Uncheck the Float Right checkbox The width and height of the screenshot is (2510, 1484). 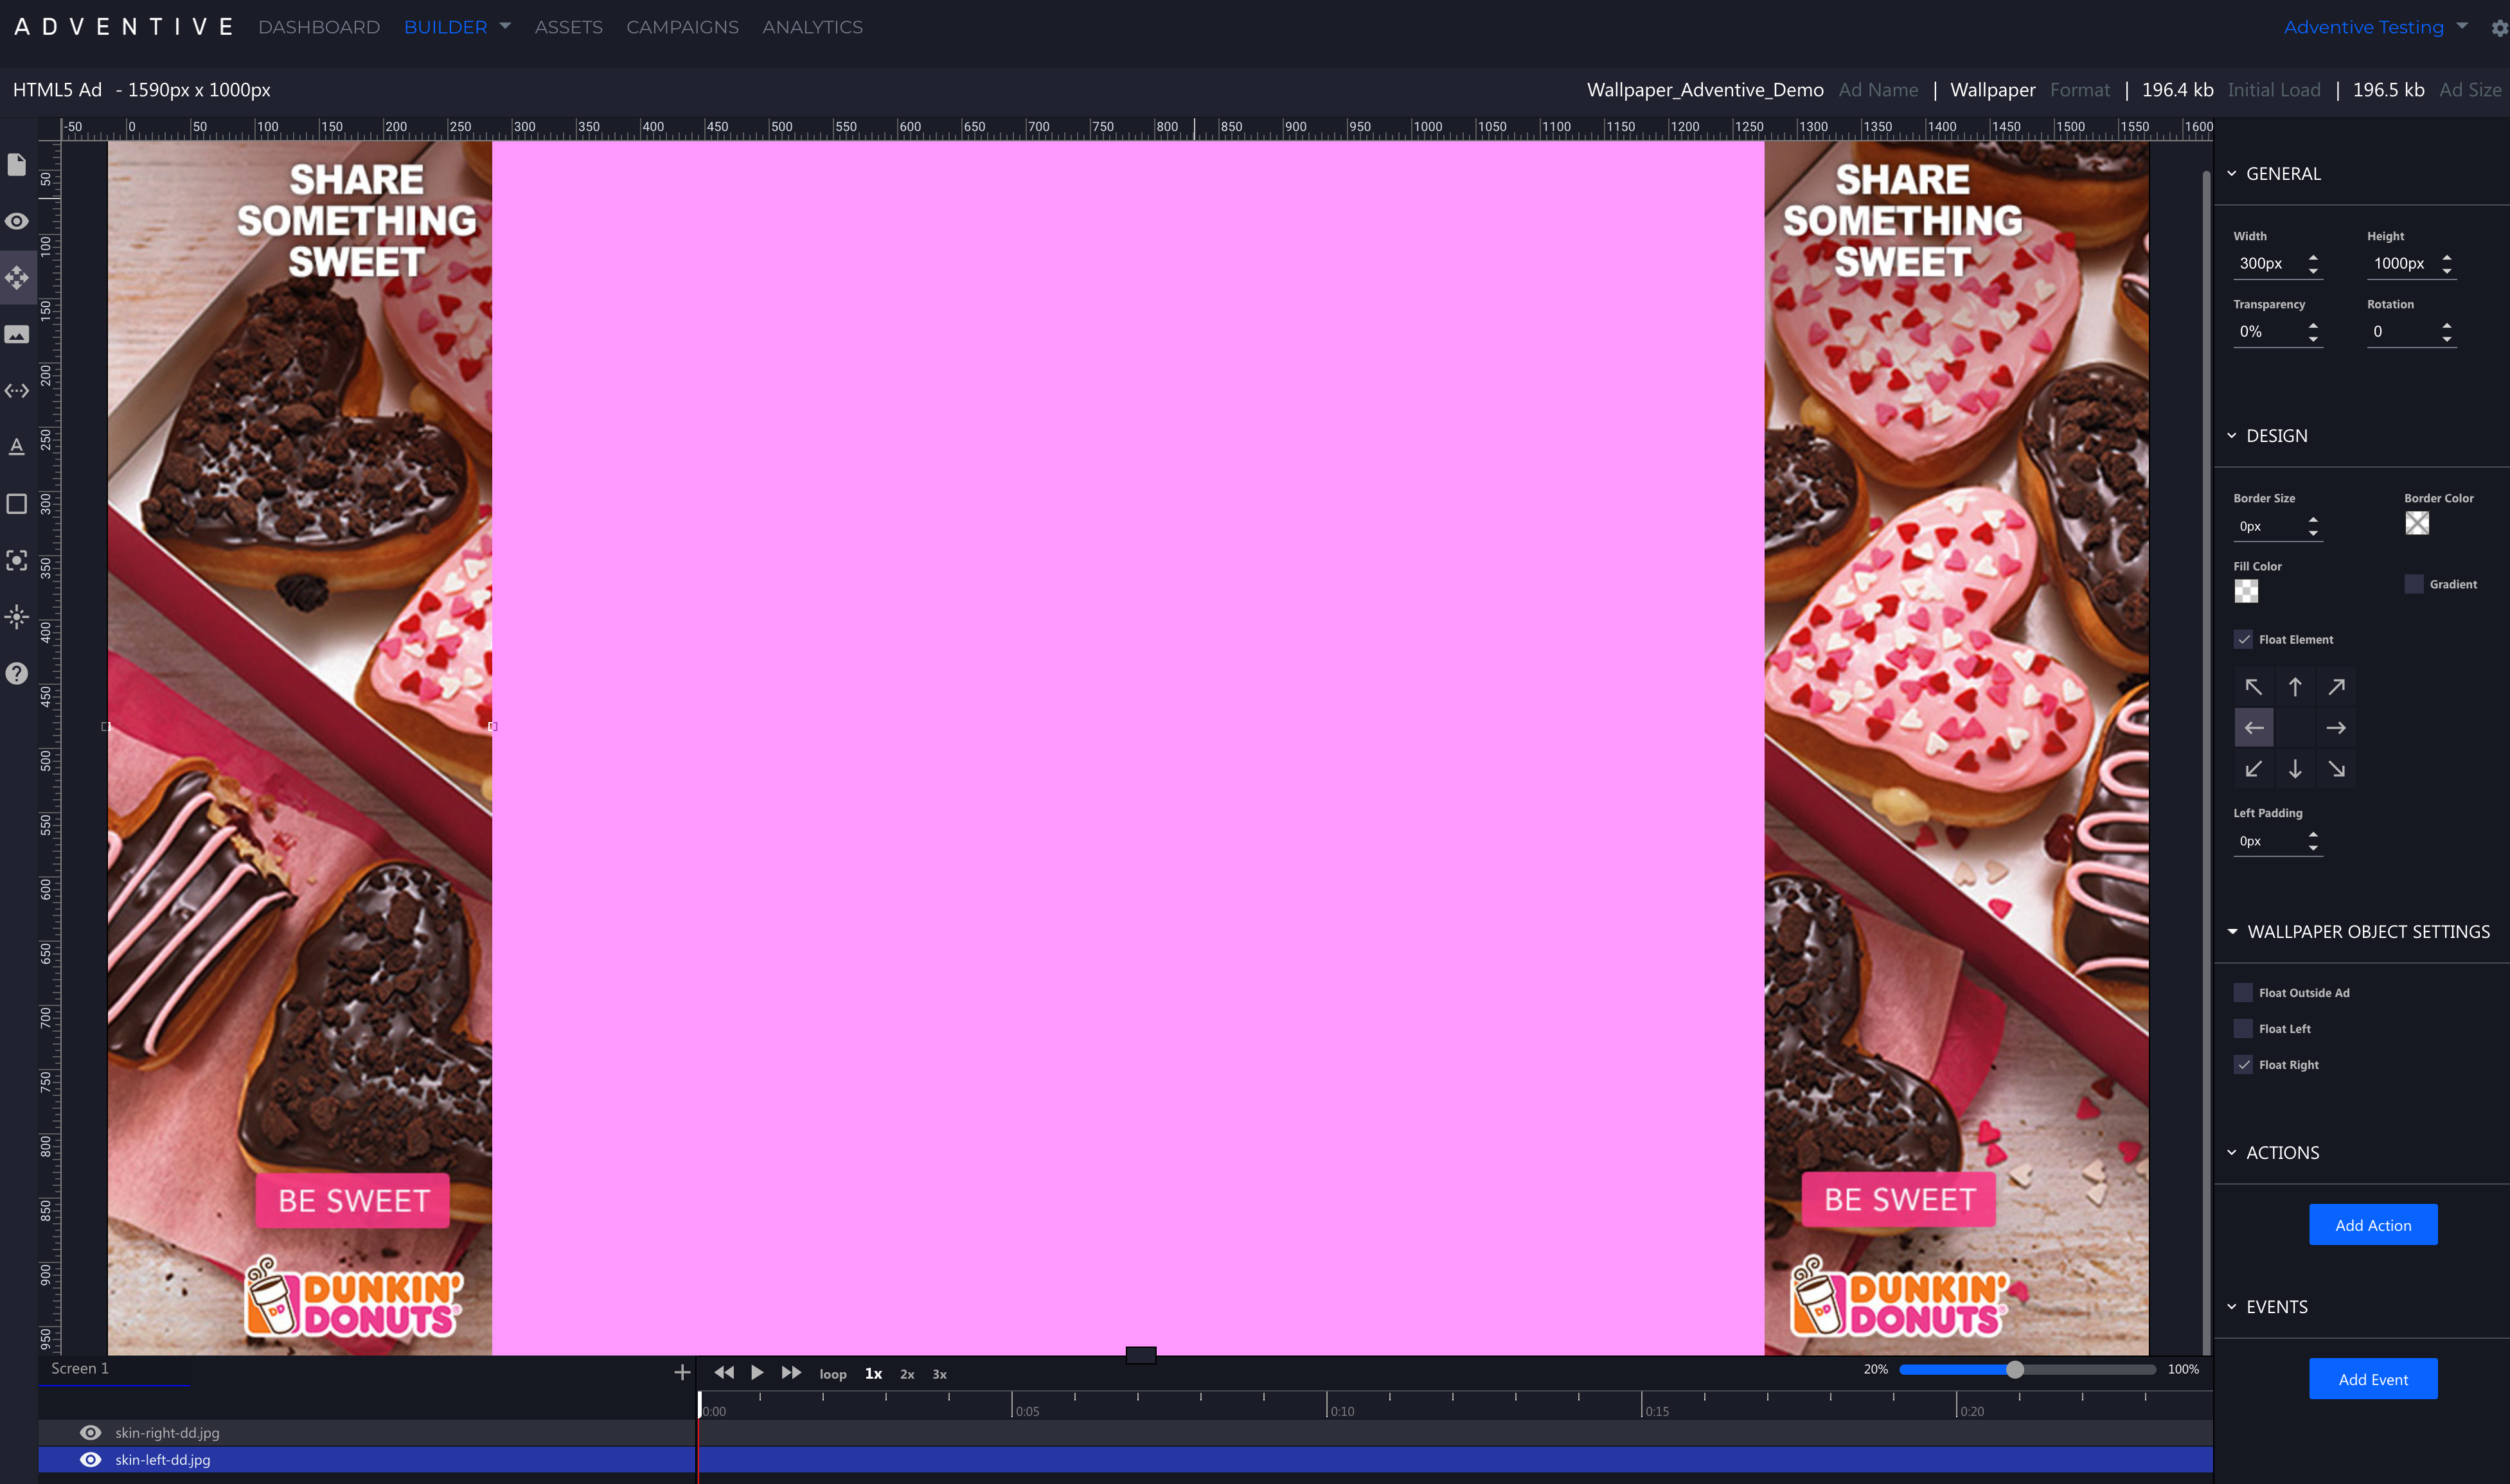2243,1065
